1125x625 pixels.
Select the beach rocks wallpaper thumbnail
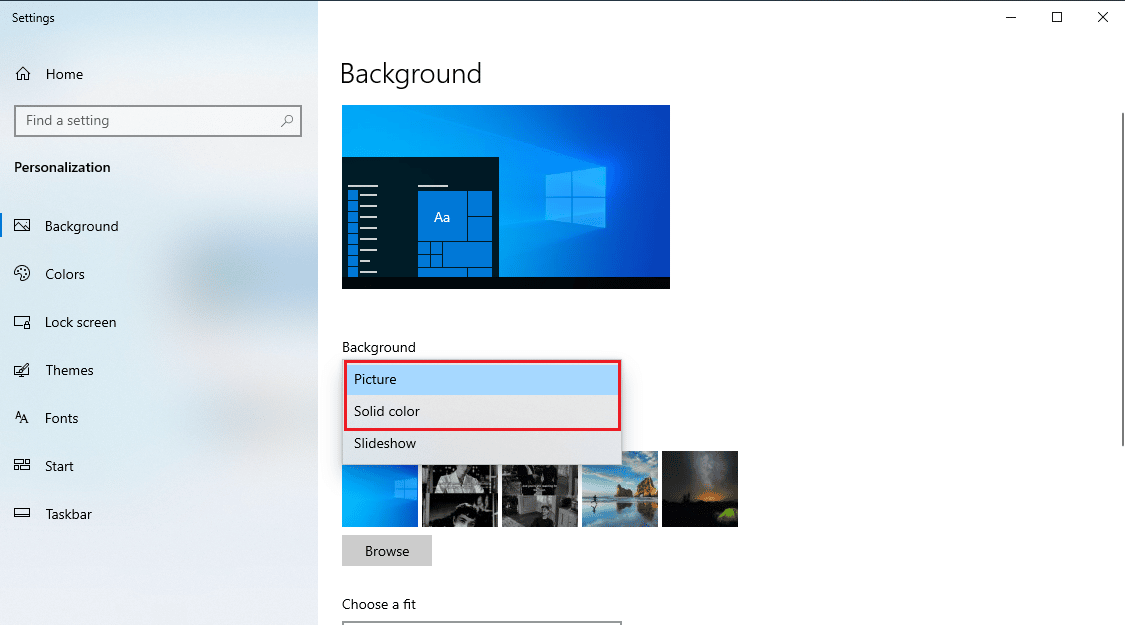pos(620,489)
